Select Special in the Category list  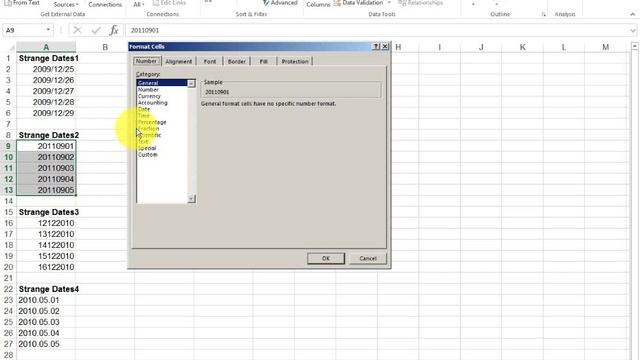point(162,148)
